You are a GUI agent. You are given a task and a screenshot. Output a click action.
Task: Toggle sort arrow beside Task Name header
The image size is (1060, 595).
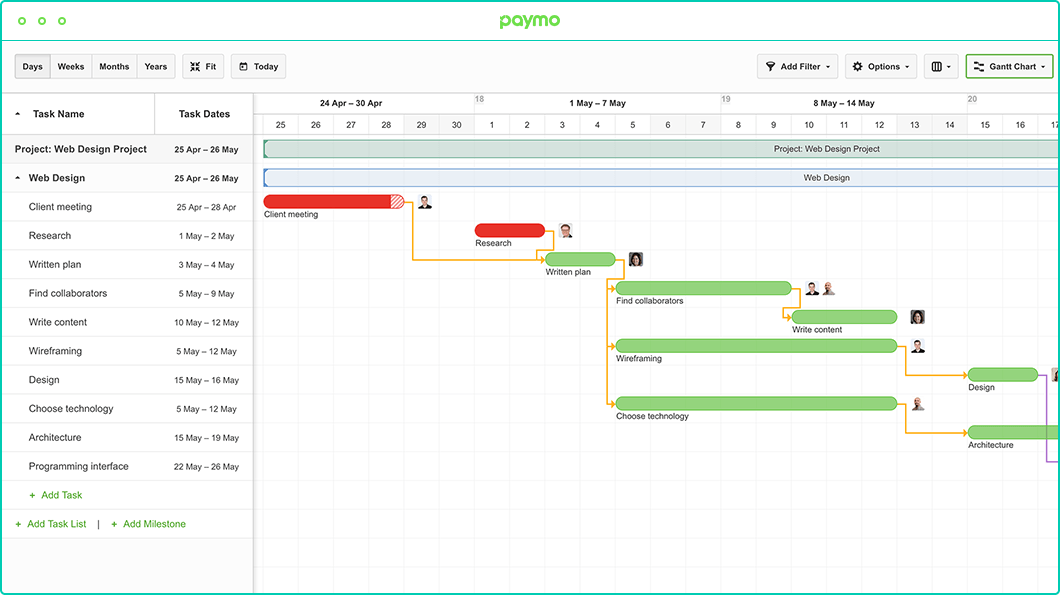18,114
